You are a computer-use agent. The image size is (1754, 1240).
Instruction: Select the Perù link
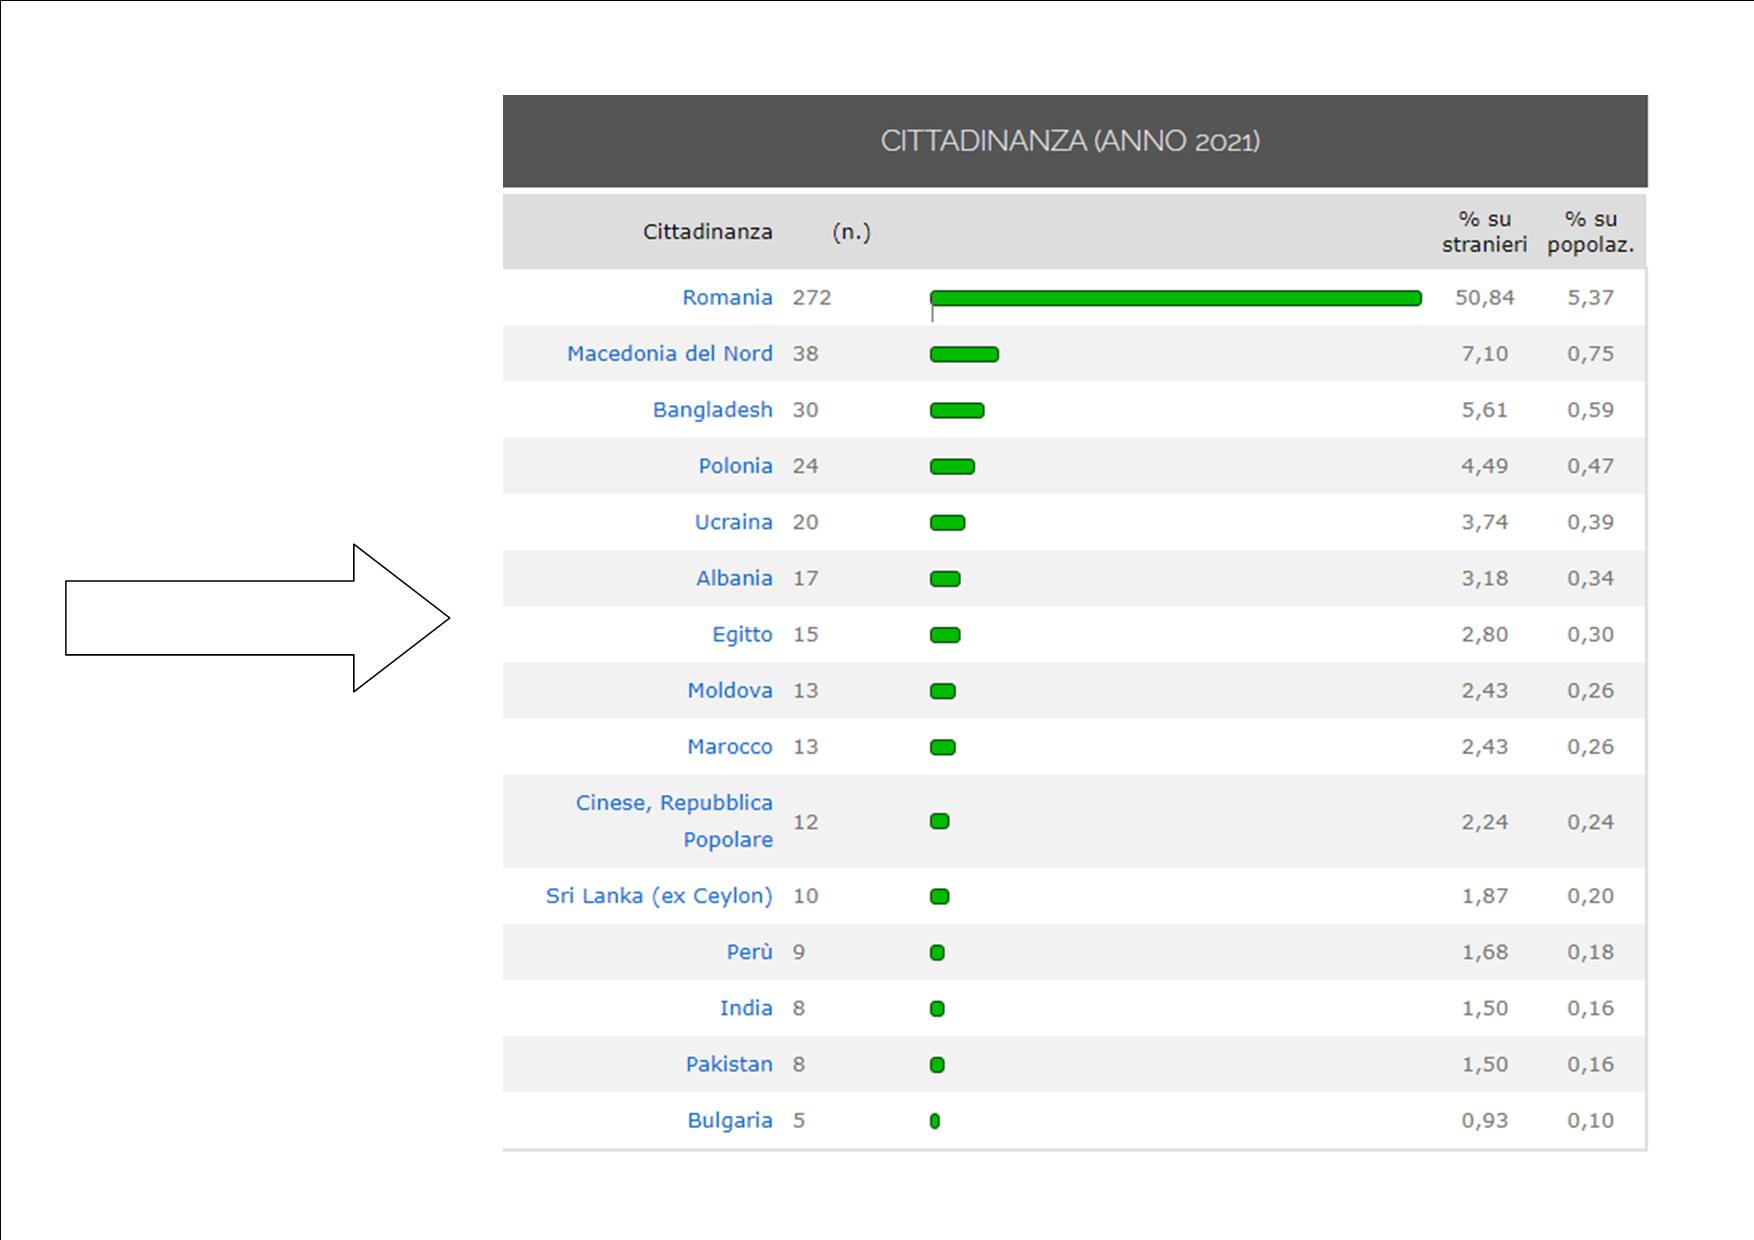[749, 952]
